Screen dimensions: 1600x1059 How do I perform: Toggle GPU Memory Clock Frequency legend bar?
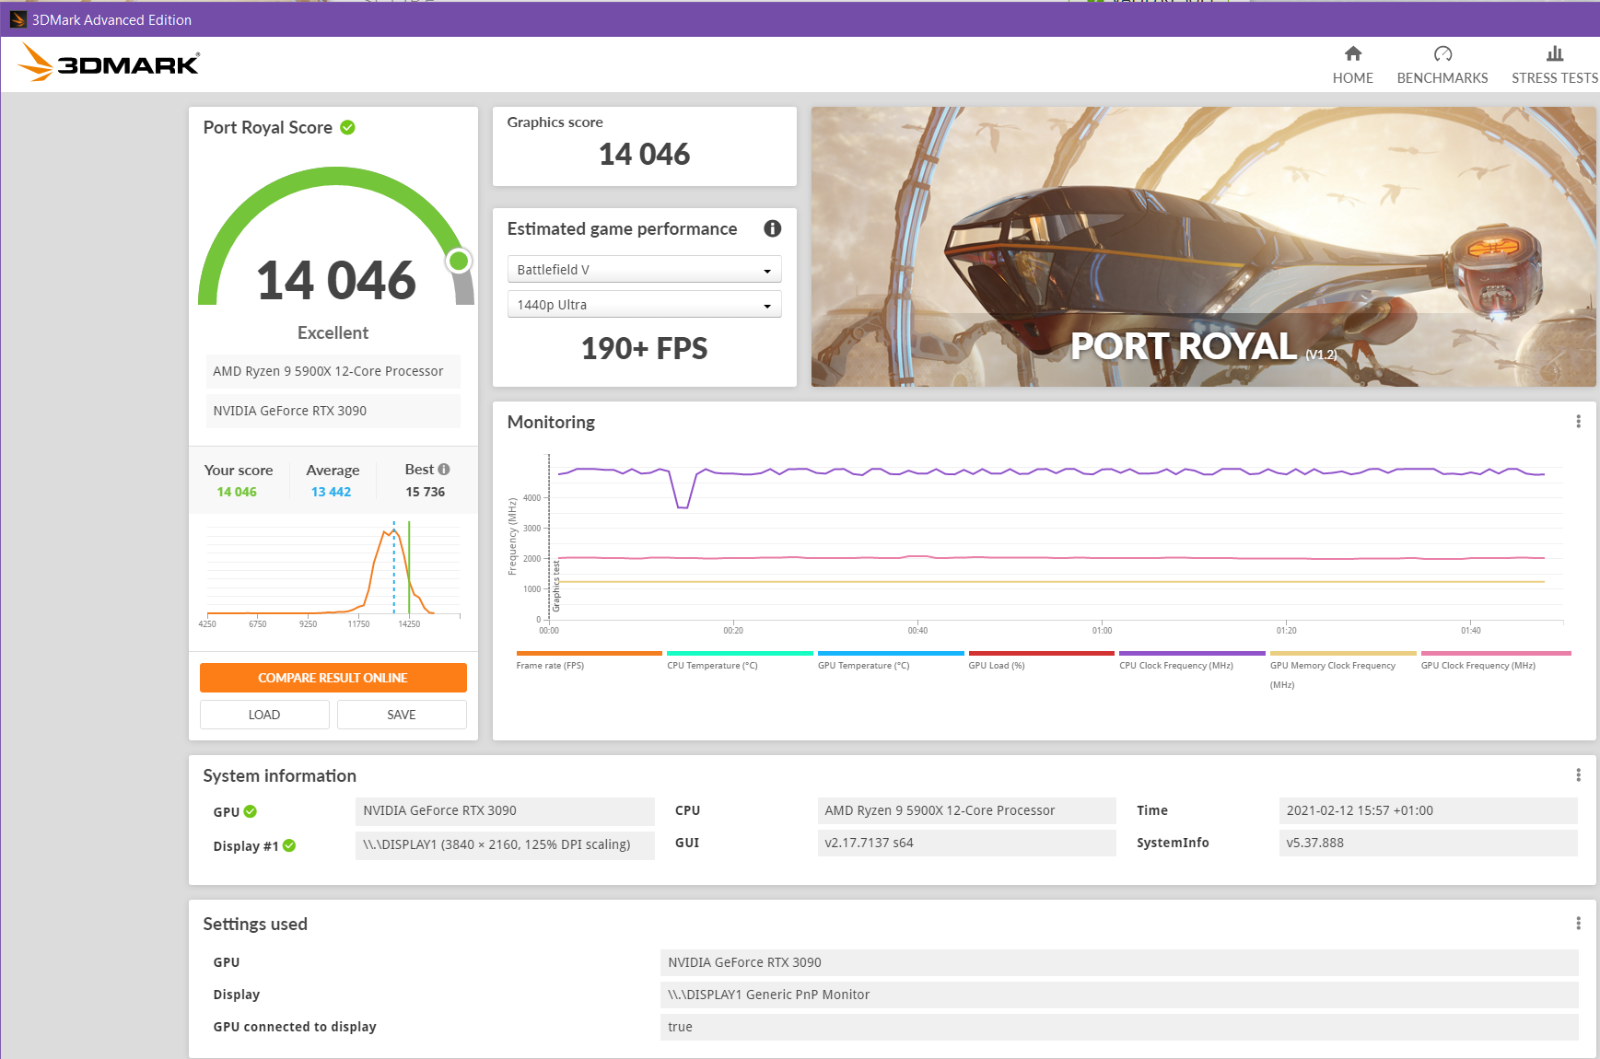(x=1343, y=653)
